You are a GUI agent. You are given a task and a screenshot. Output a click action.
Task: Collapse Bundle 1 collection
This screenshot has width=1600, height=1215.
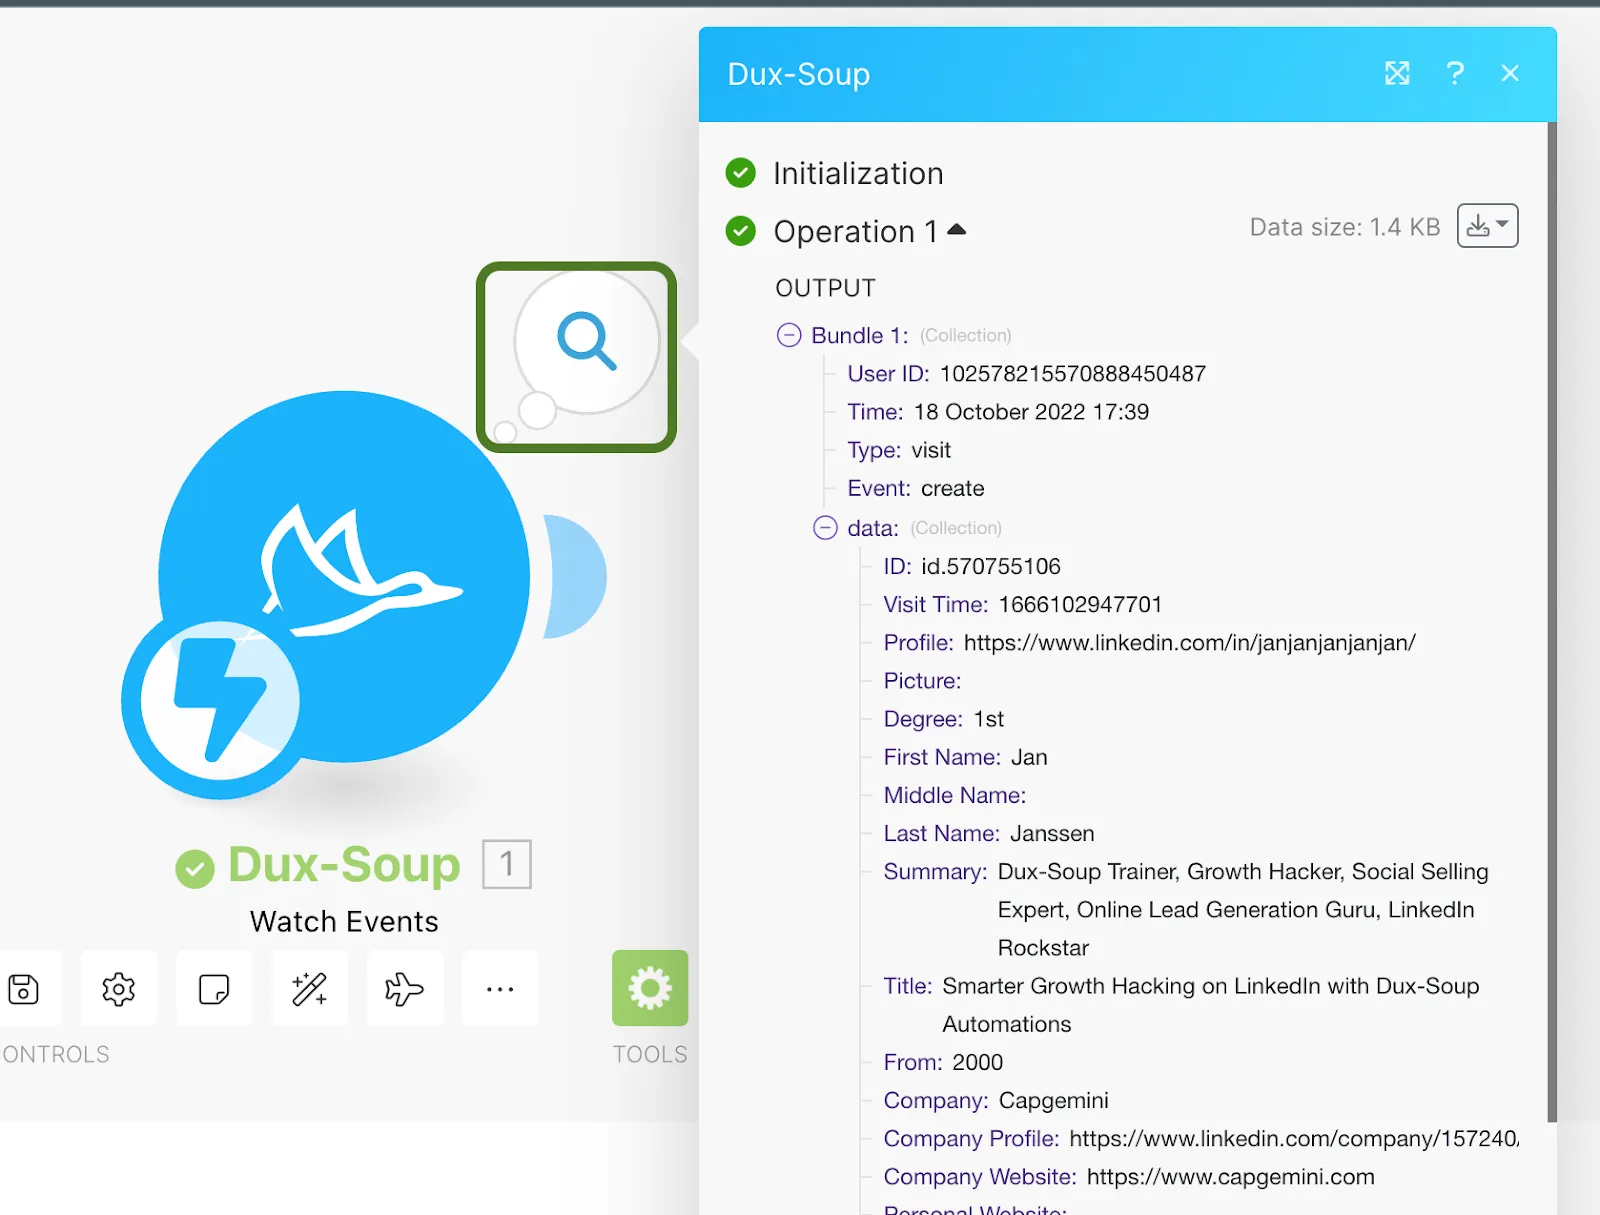pyautogui.click(x=789, y=335)
